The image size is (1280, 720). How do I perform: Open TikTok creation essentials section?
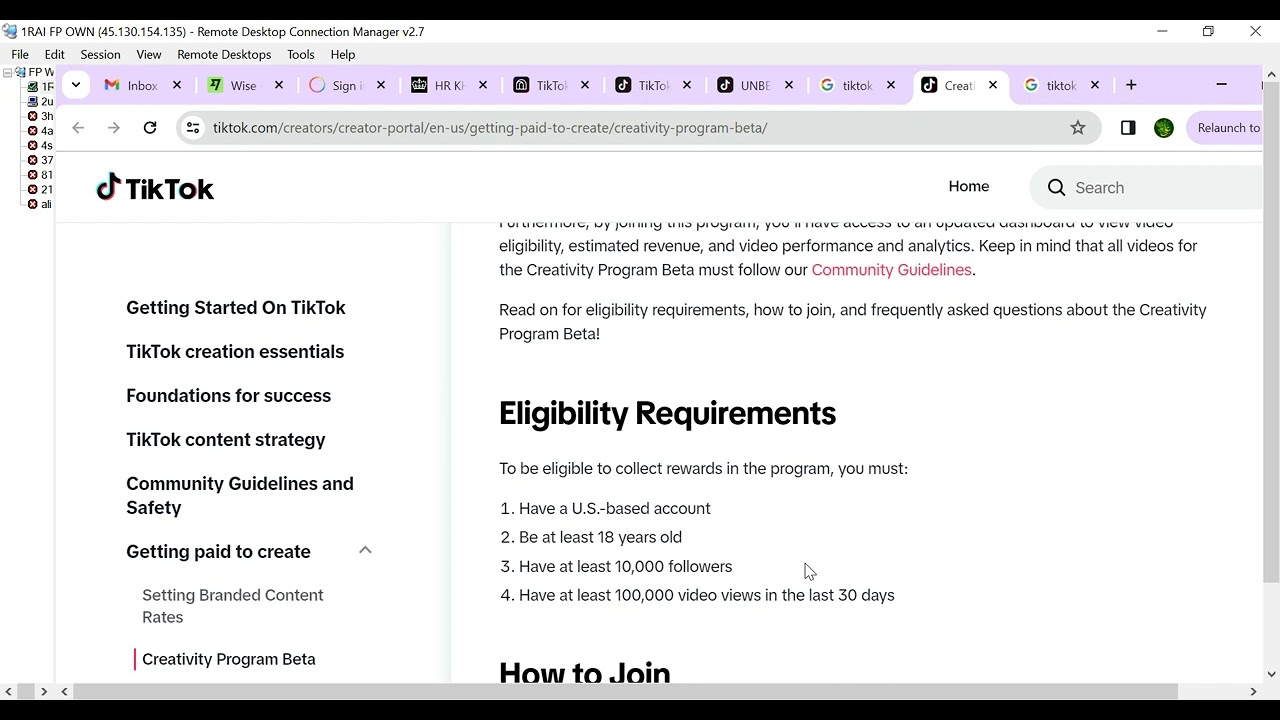pos(235,352)
